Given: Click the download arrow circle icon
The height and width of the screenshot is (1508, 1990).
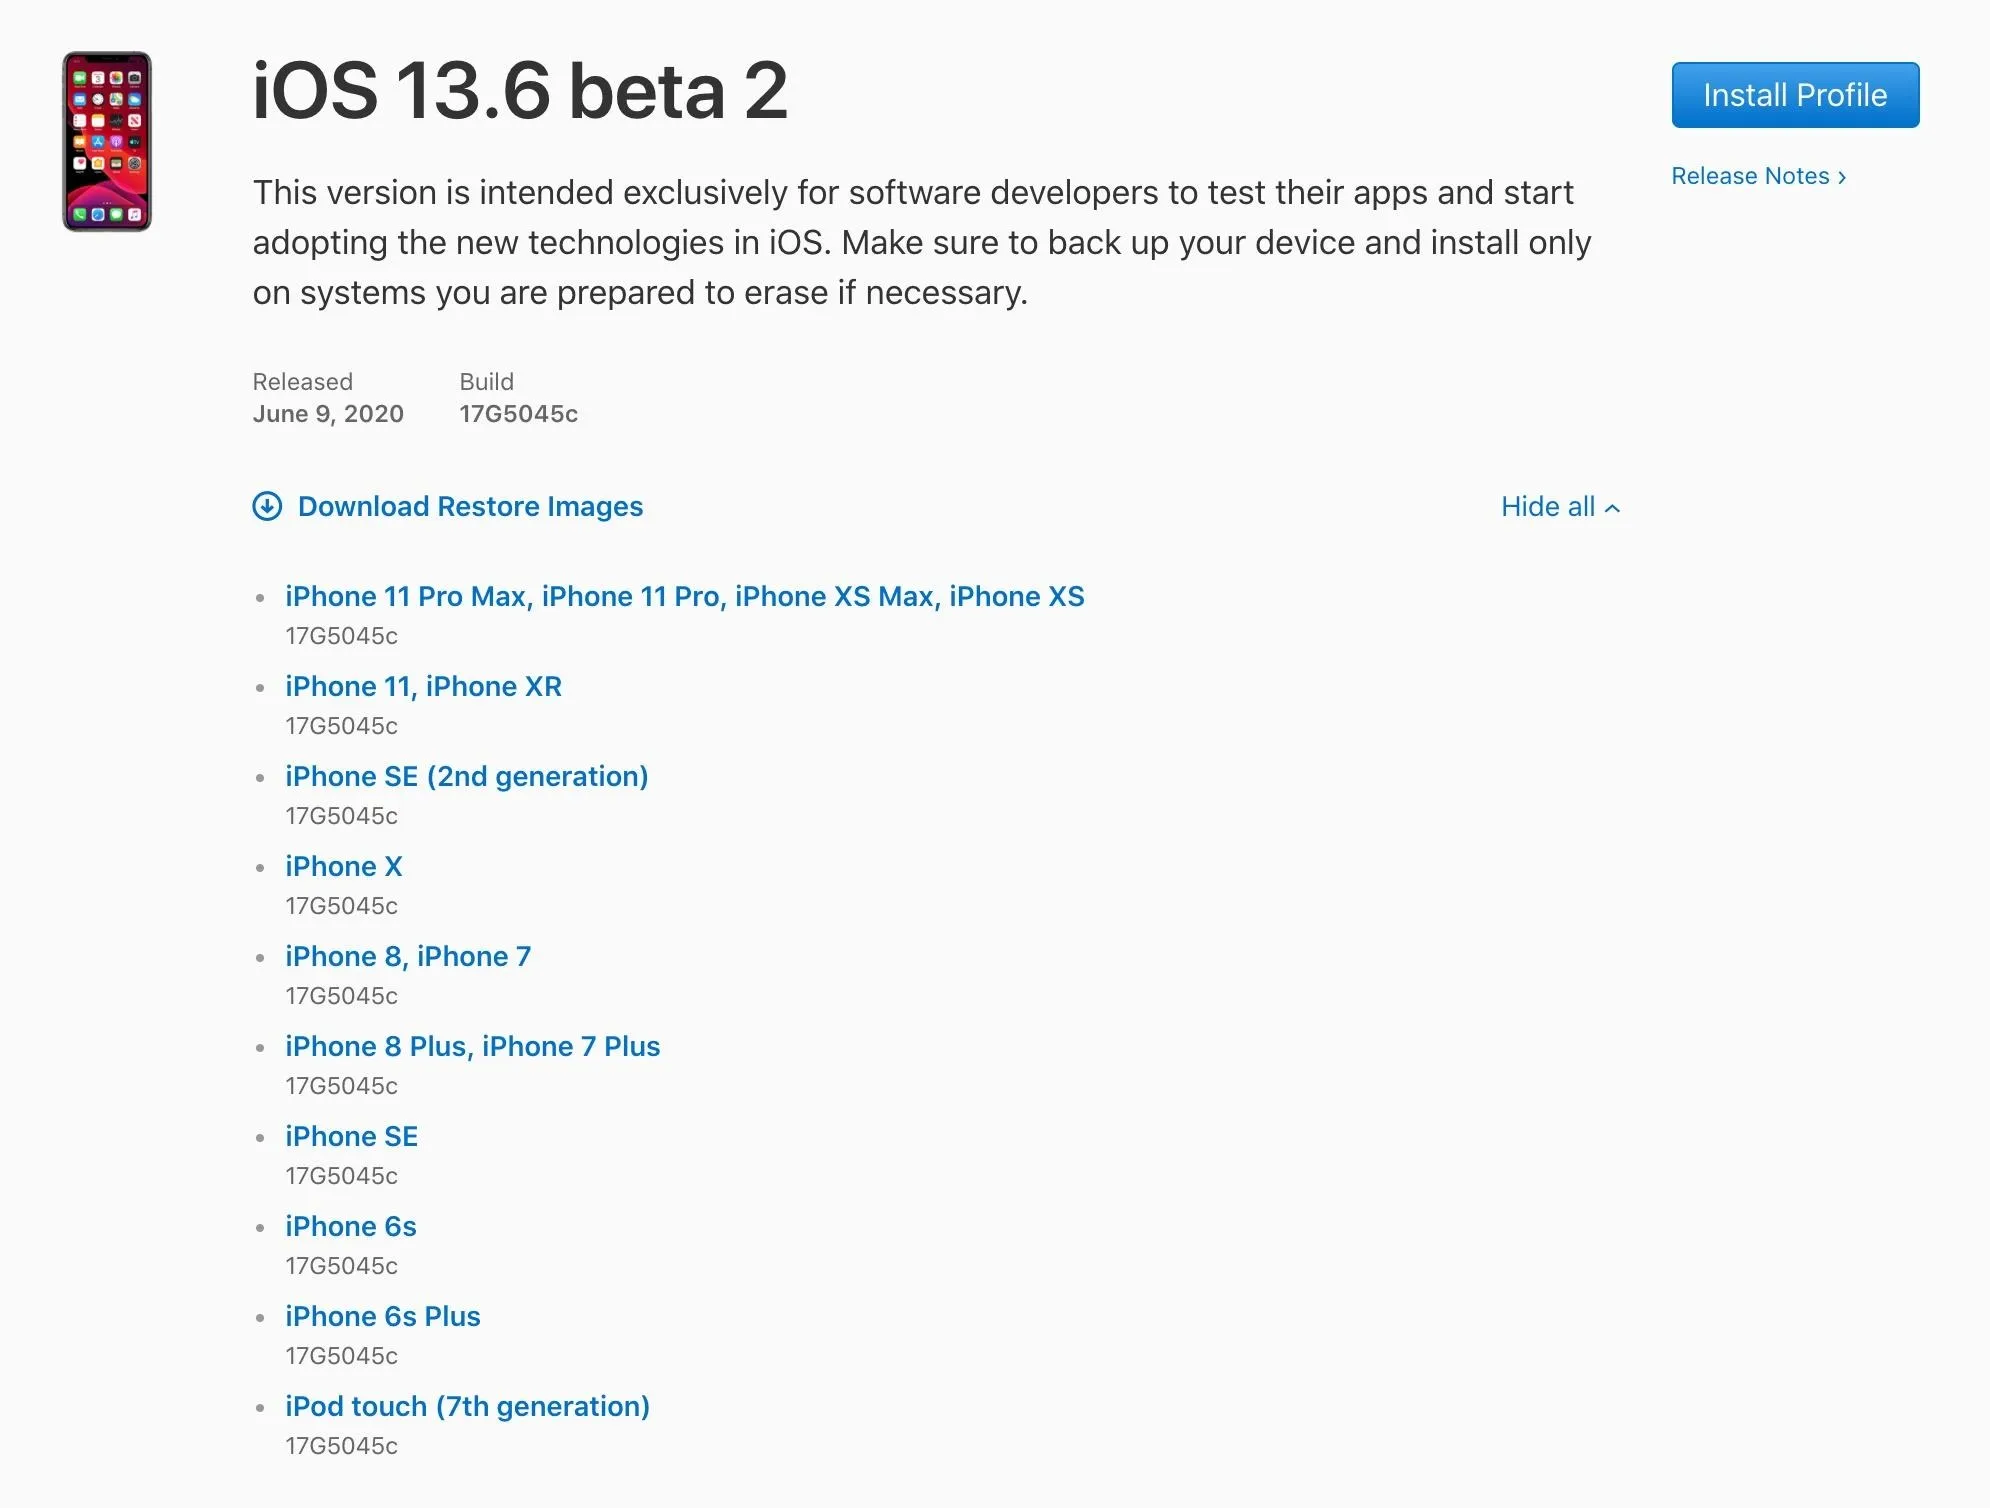Looking at the screenshot, I should click(267, 507).
